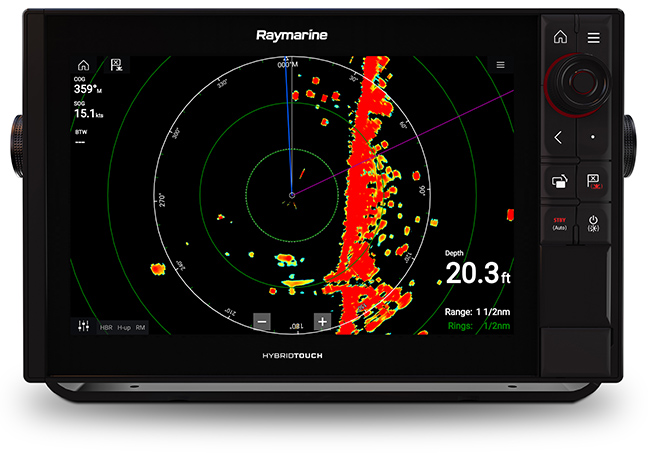
Task: Tap the SOG 15.1 kts data readout
Action: pyautogui.click(x=90, y=113)
